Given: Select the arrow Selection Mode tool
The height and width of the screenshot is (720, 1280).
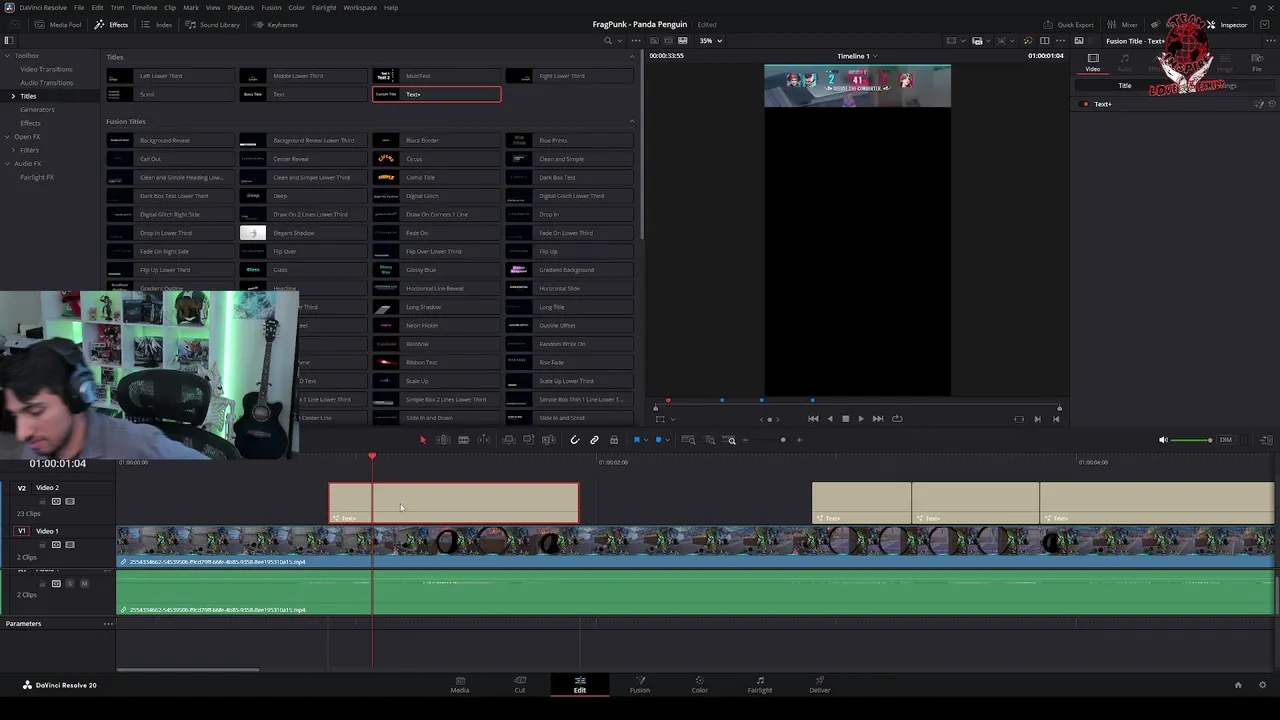Looking at the screenshot, I should (422, 440).
